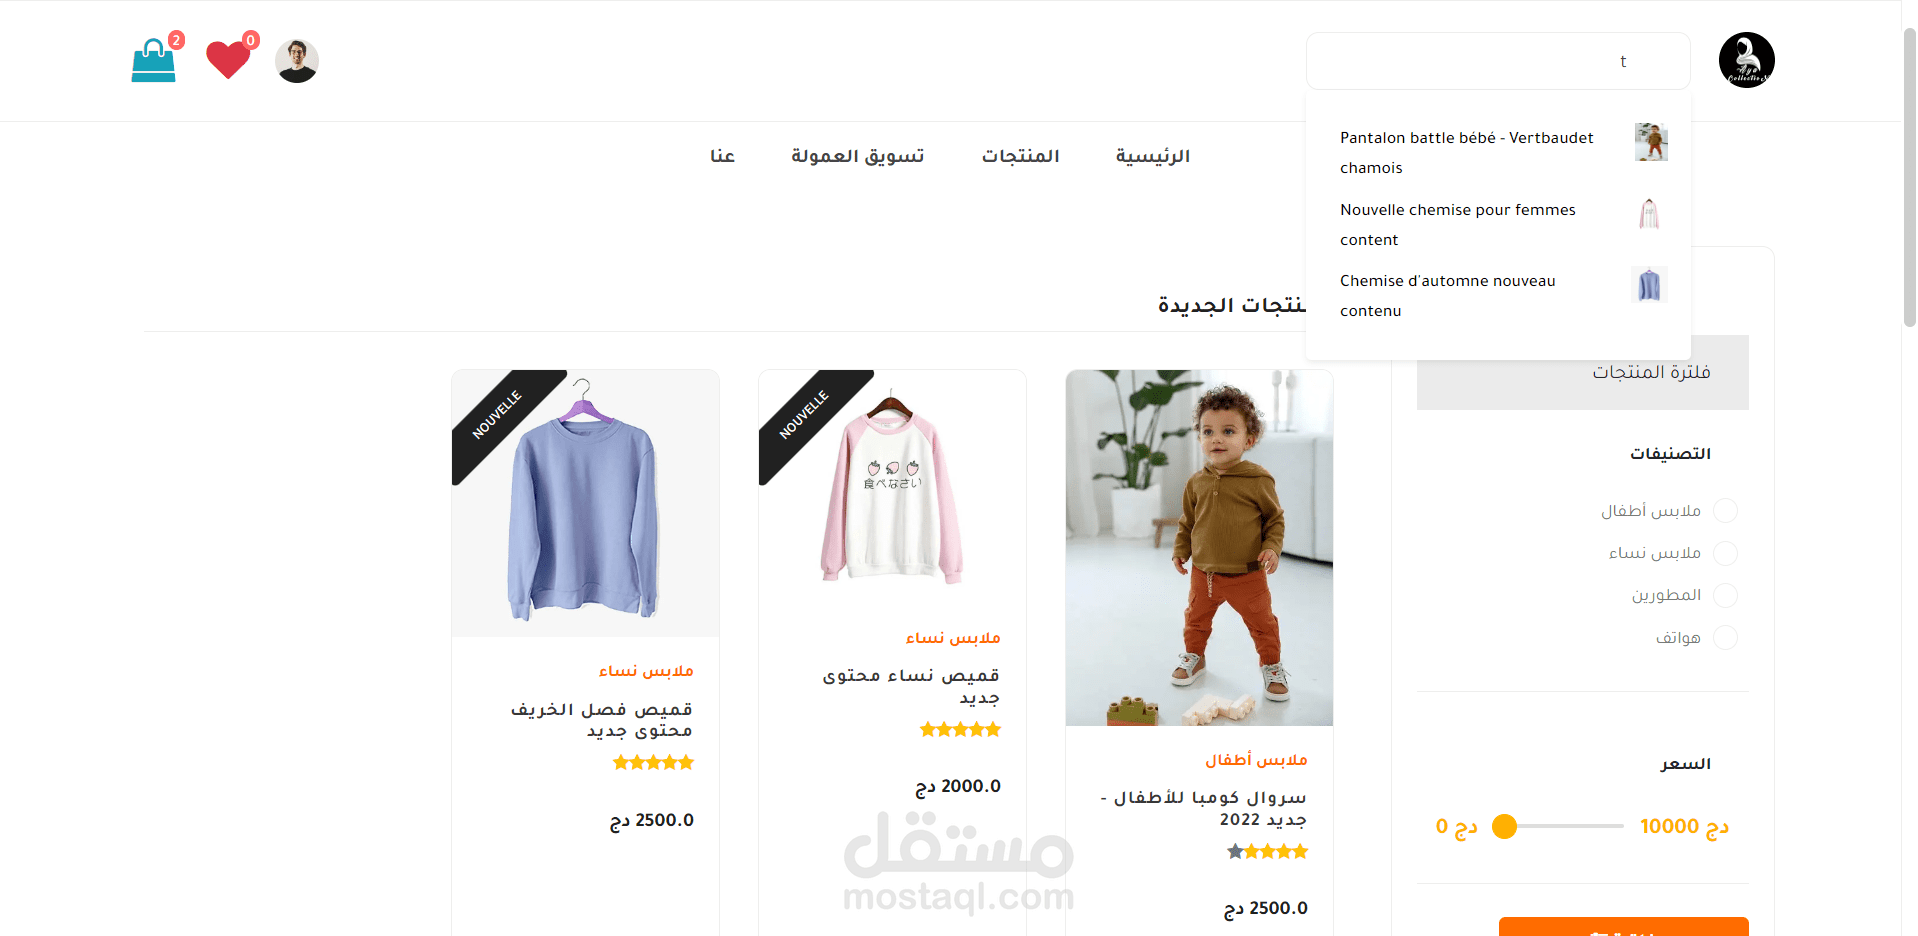This screenshot has height=936, width=1918.
Task: Click the pink chemise suggestion thumbnail
Action: 1650,214
